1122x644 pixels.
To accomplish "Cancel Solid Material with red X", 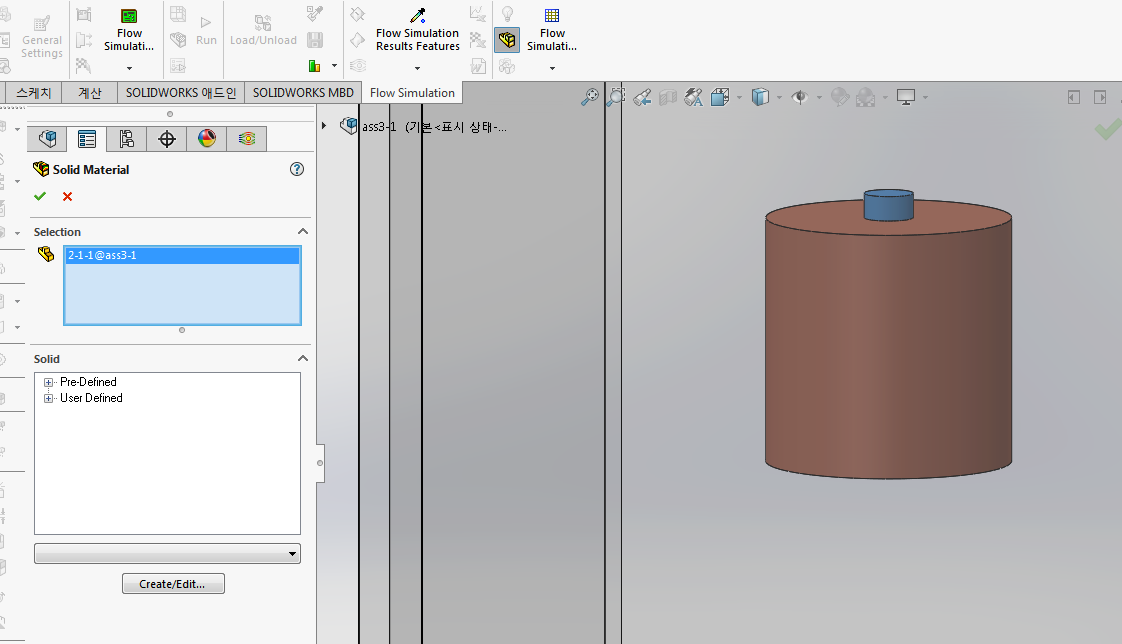I will [67, 196].
